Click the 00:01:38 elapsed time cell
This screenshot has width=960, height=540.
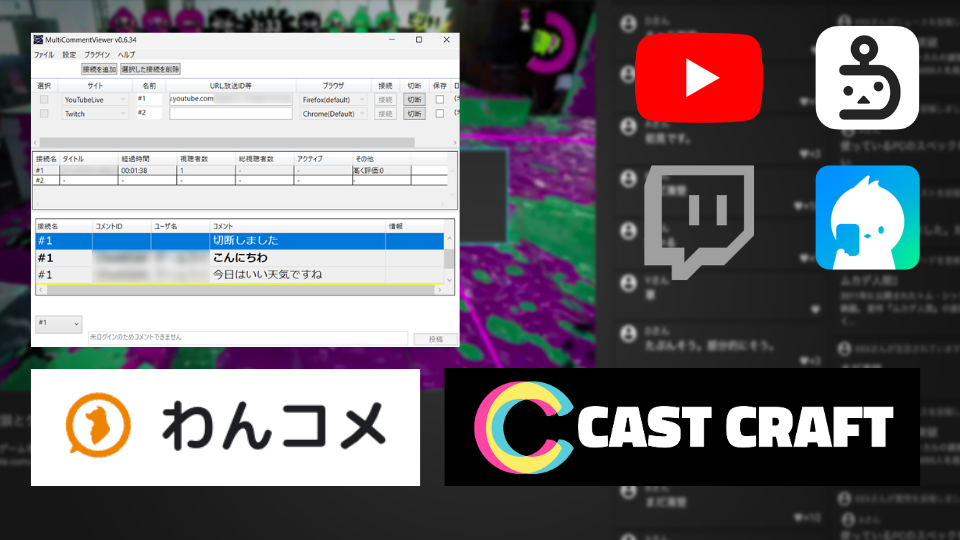click(x=147, y=171)
